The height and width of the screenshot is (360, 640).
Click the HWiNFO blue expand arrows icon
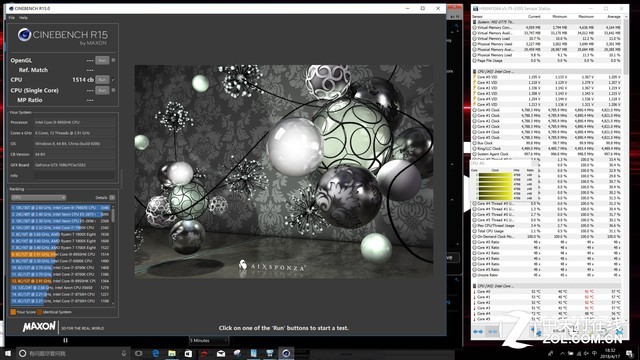point(478,332)
